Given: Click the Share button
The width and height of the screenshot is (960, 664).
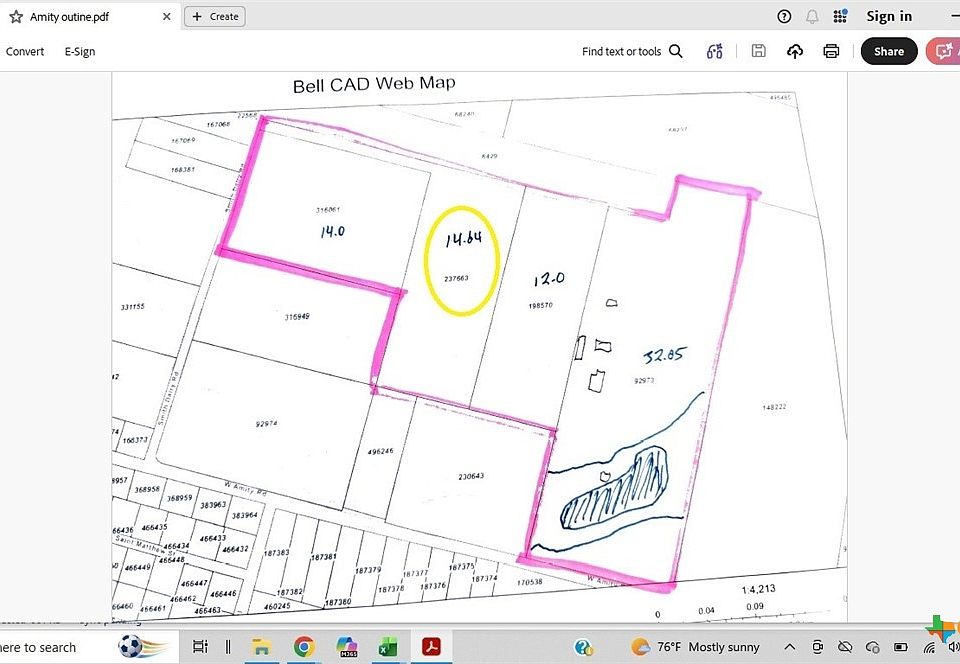Looking at the screenshot, I should [889, 51].
